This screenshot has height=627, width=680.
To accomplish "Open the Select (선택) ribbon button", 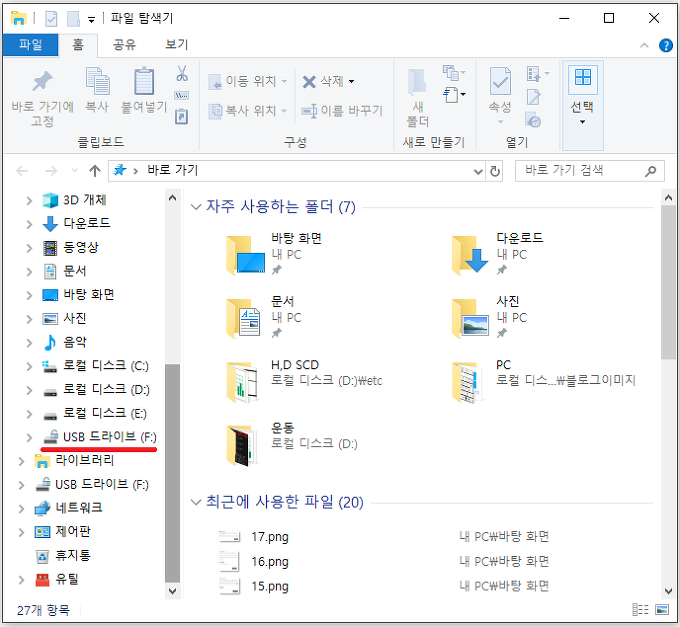I will [582, 105].
